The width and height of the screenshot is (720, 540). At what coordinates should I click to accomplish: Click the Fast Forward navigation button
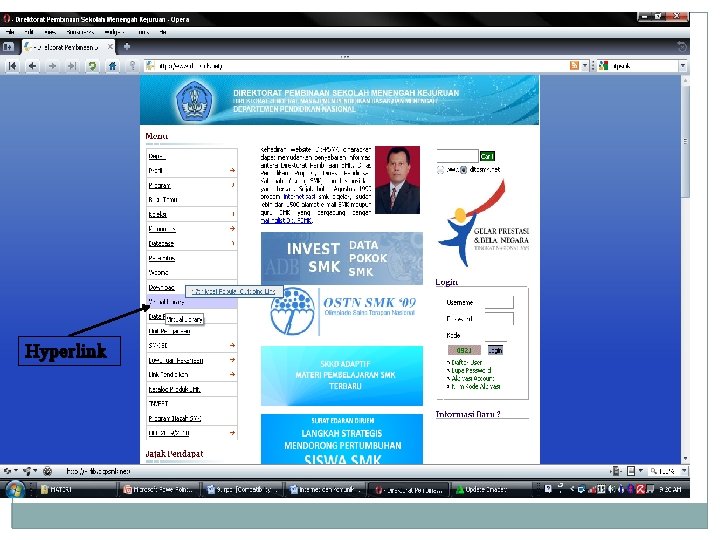[x=72, y=66]
